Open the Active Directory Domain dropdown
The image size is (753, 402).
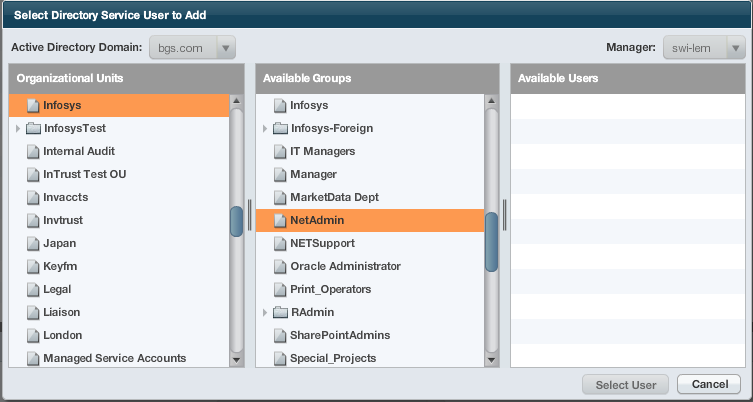pos(192,48)
